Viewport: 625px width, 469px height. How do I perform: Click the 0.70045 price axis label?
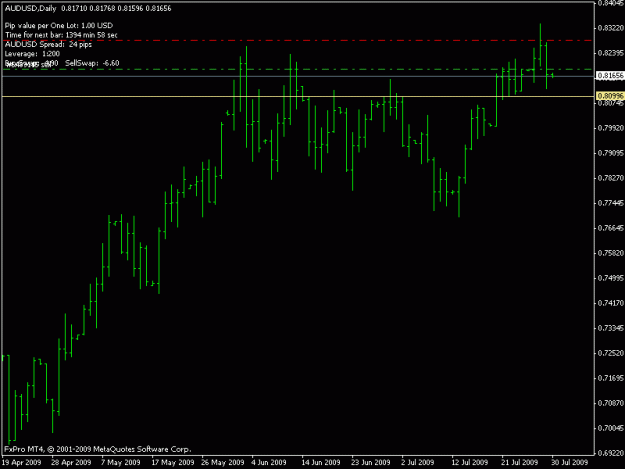pyautogui.click(x=611, y=428)
